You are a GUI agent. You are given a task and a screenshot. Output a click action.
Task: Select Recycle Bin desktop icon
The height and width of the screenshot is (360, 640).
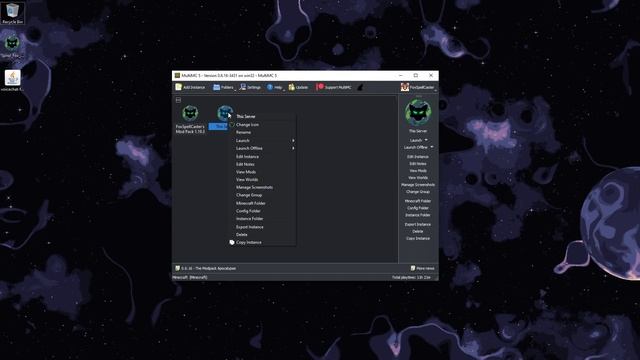coord(12,13)
